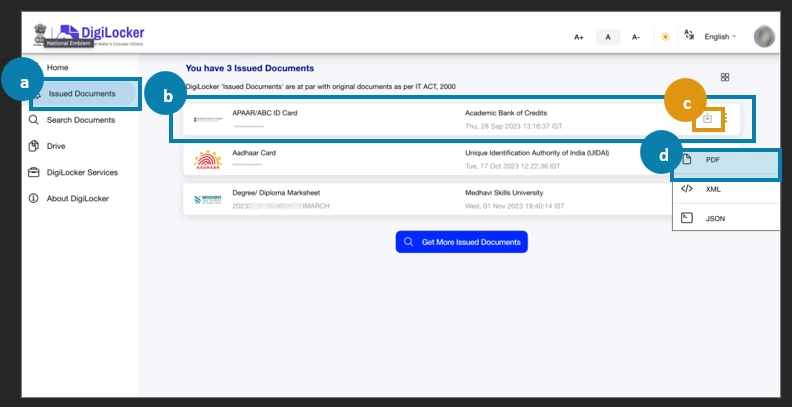Select XML download format

[x=726, y=189]
